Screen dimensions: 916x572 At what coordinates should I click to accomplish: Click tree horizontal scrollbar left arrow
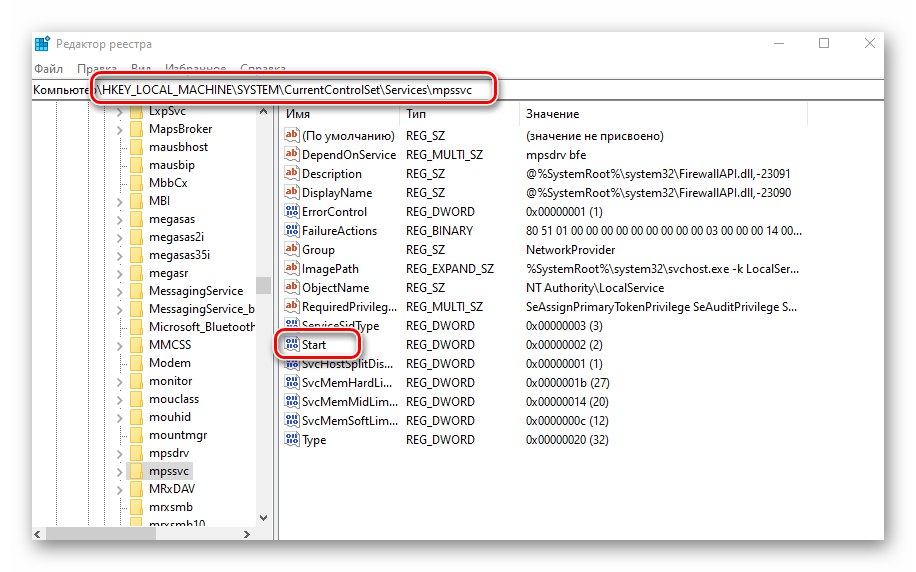pyautogui.click(x=38, y=534)
